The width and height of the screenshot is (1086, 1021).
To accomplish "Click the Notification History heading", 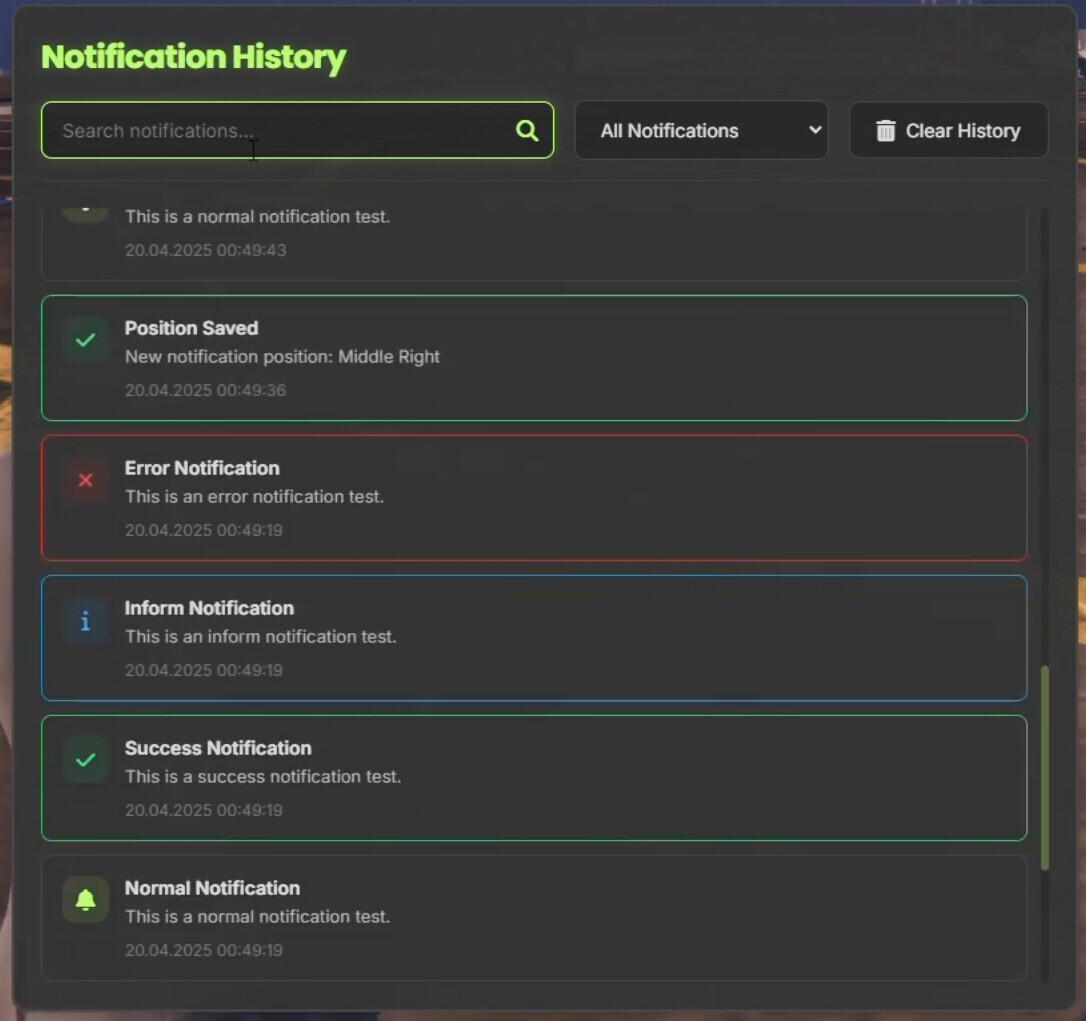I will pos(193,57).
